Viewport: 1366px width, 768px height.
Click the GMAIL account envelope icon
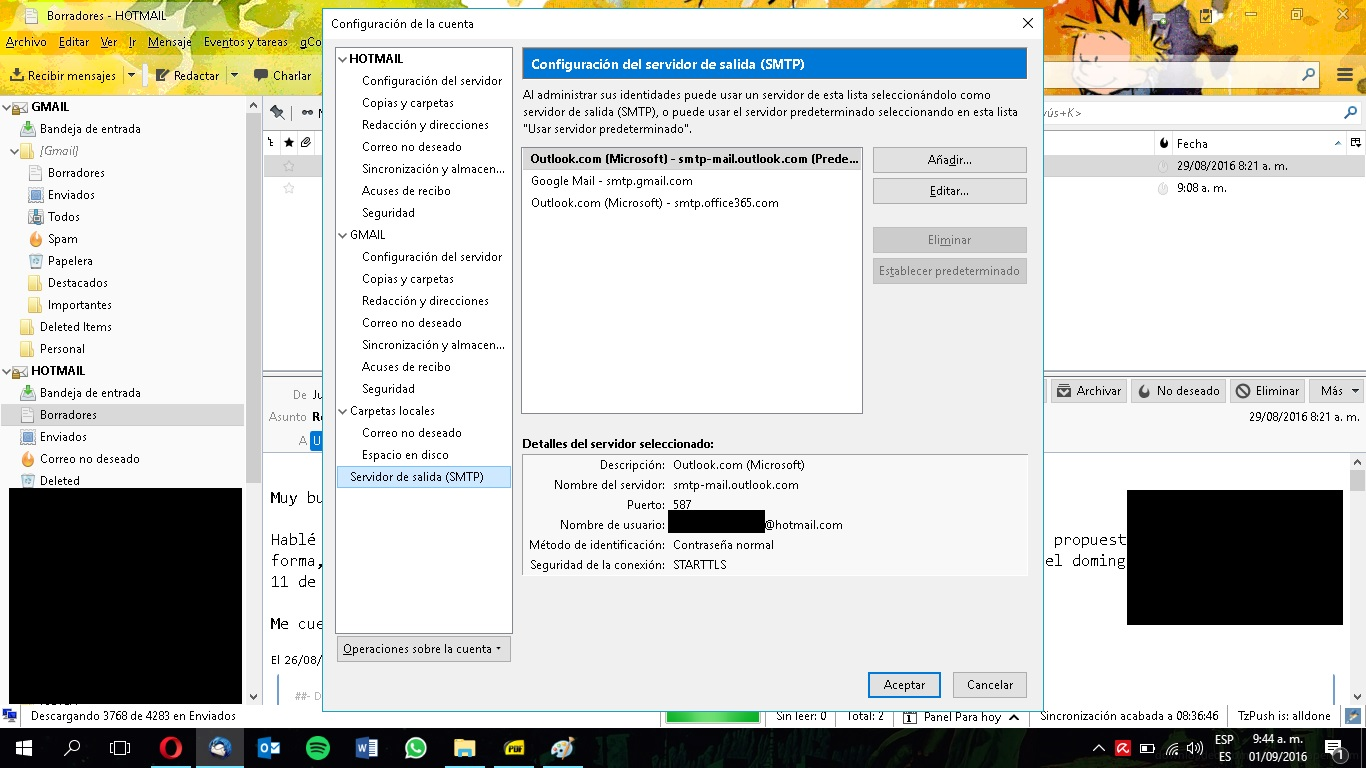19,107
